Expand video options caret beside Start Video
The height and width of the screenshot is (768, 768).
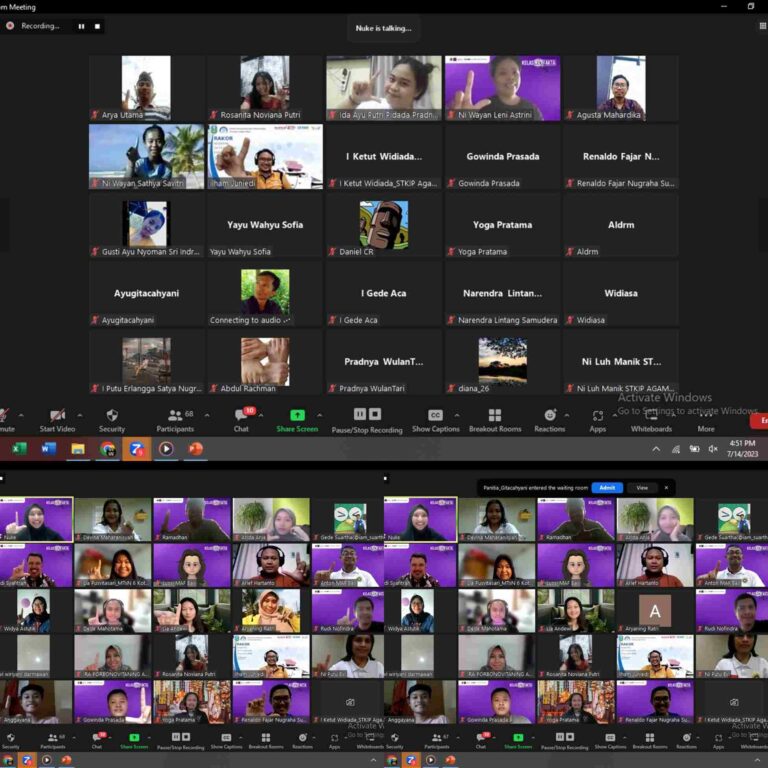(x=80, y=415)
